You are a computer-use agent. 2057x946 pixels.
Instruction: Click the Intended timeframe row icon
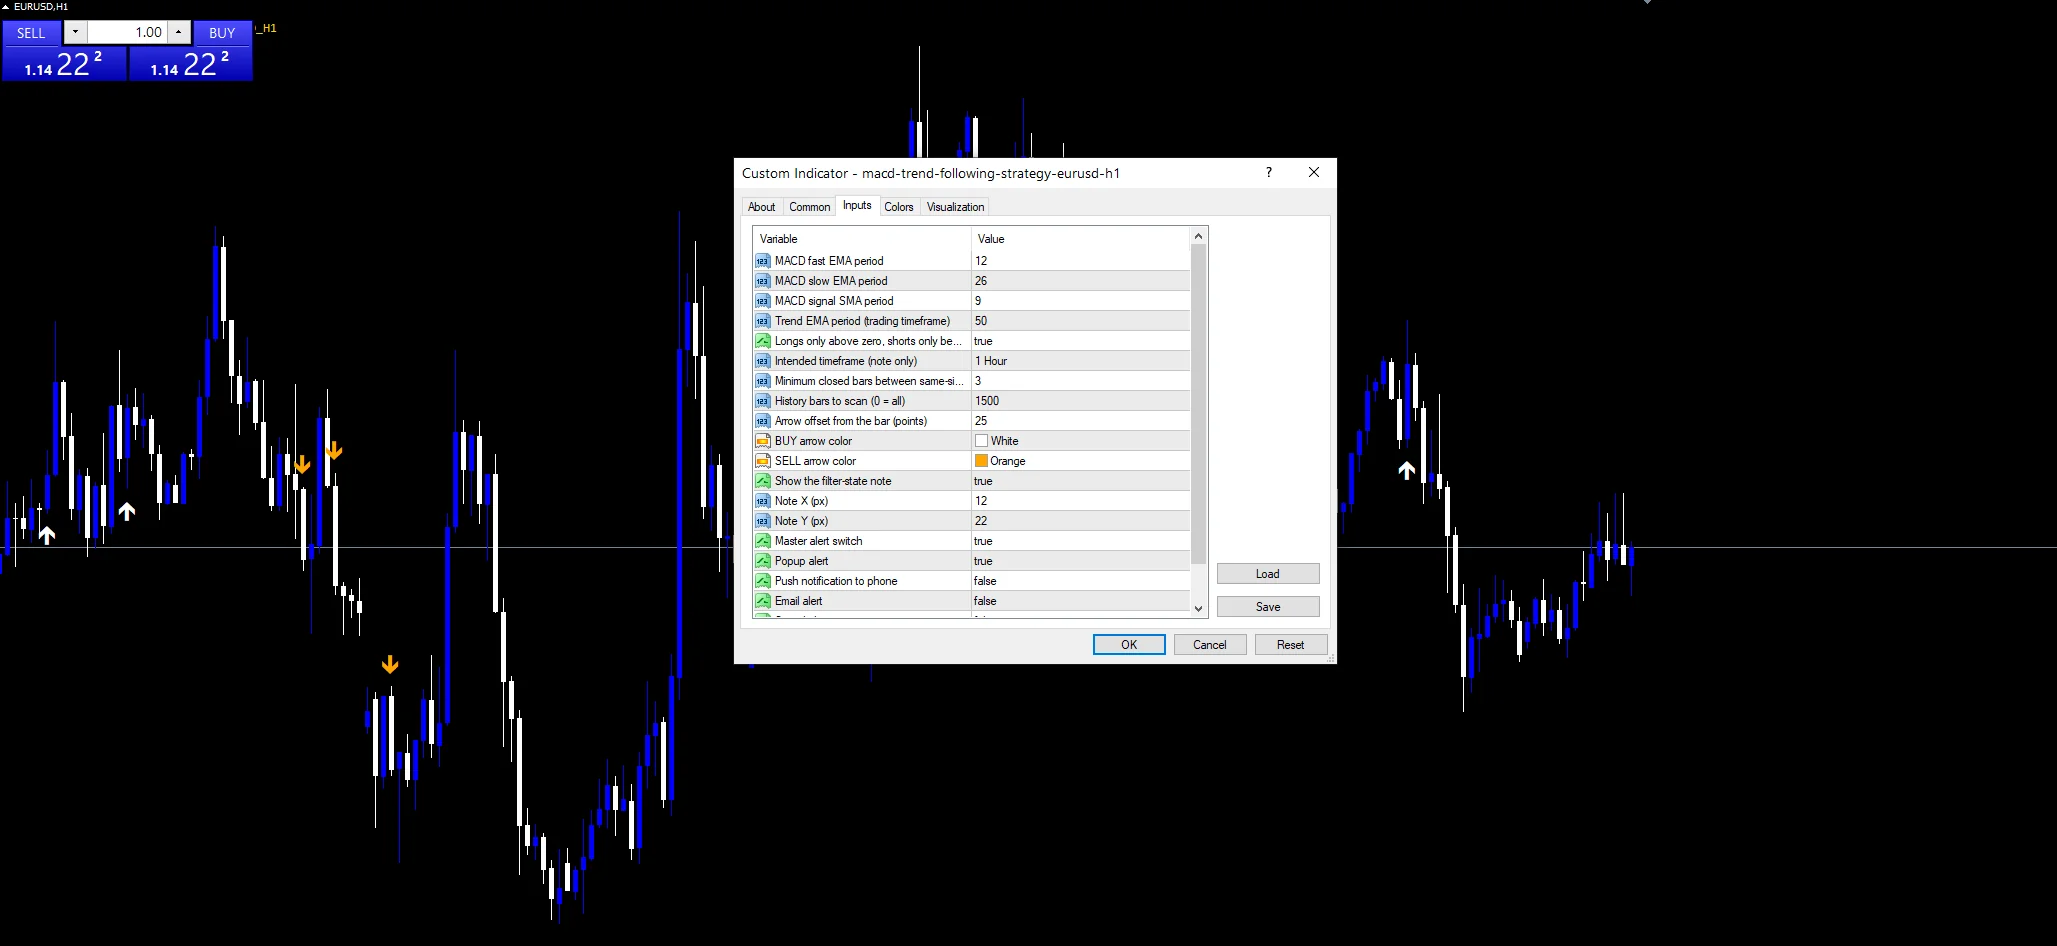(x=763, y=361)
